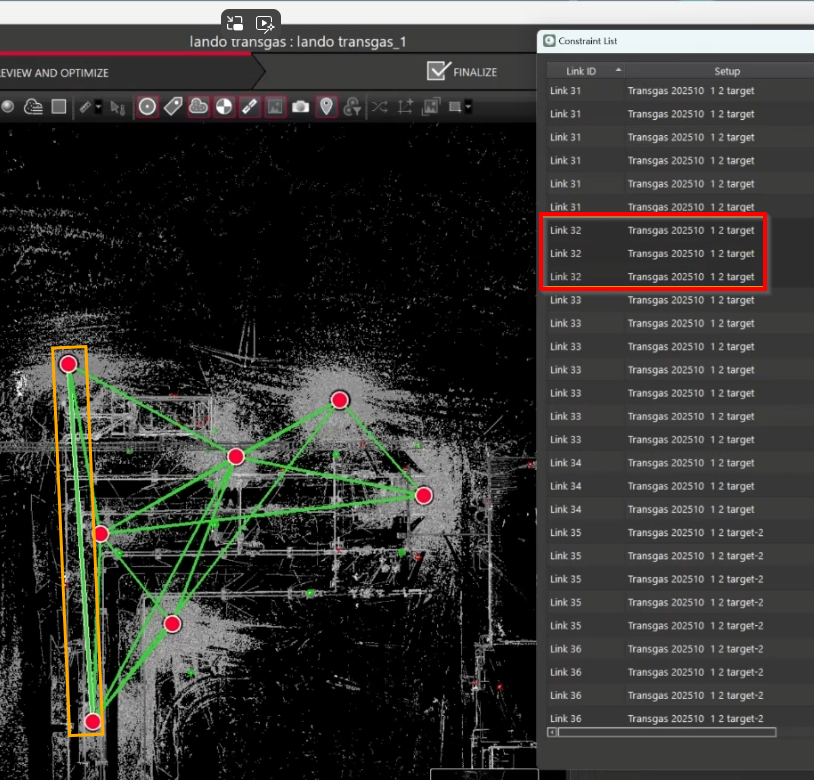Click the label tag icon in toolbar
The height and width of the screenshot is (780, 814).
(173, 107)
